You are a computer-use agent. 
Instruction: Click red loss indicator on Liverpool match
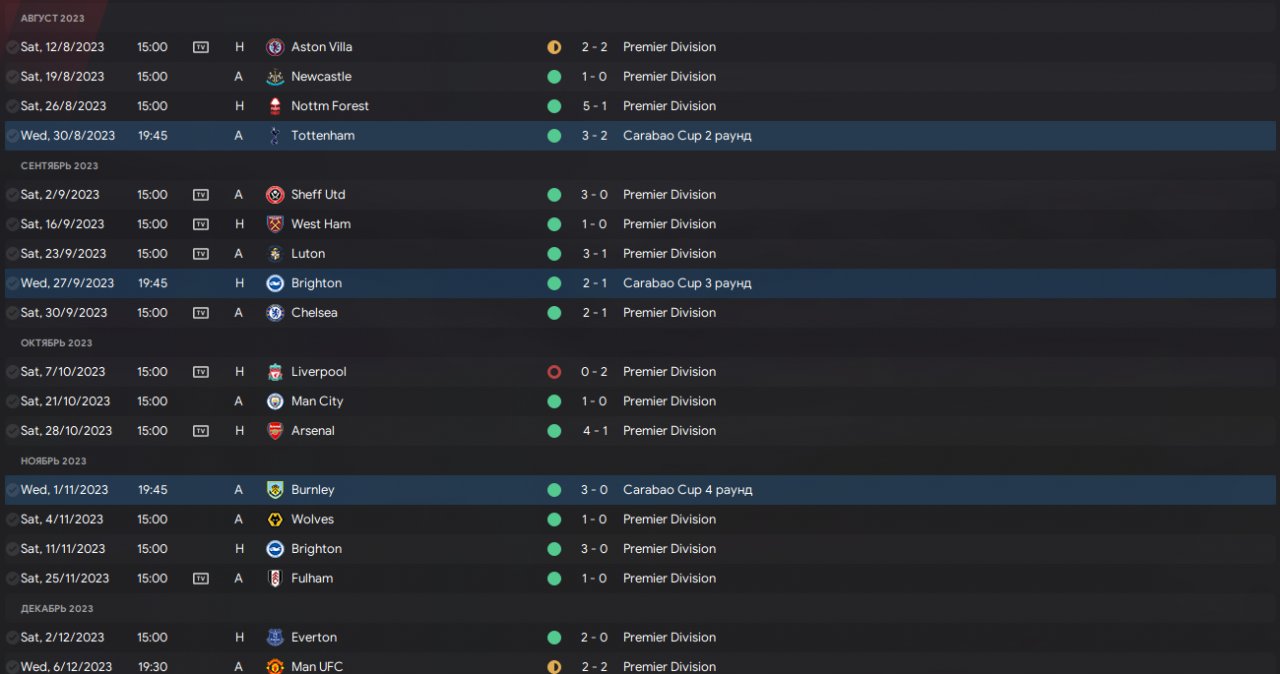click(554, 372)
